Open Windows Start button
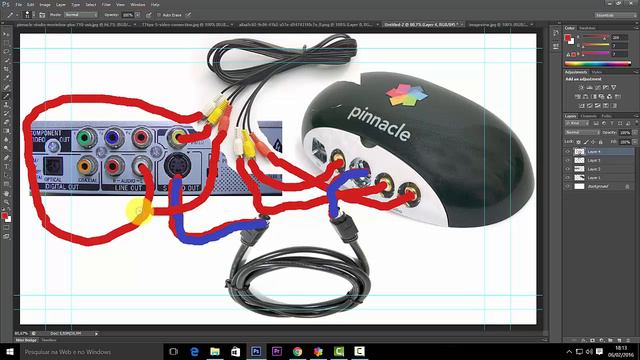 click(10, 351)
